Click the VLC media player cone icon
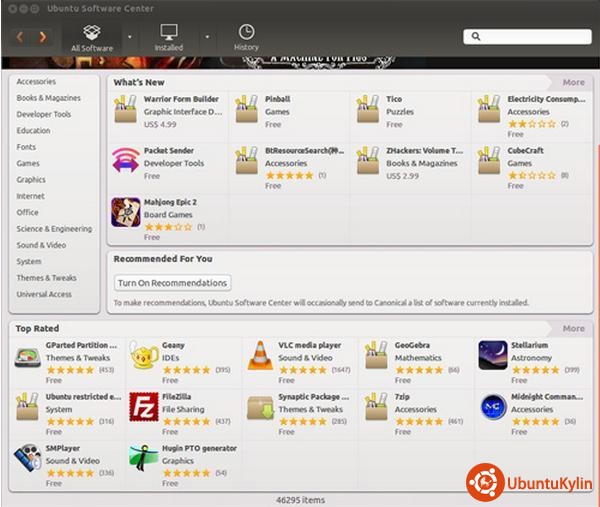This screenshot has width=600, height=507. [x=260, y=355]
